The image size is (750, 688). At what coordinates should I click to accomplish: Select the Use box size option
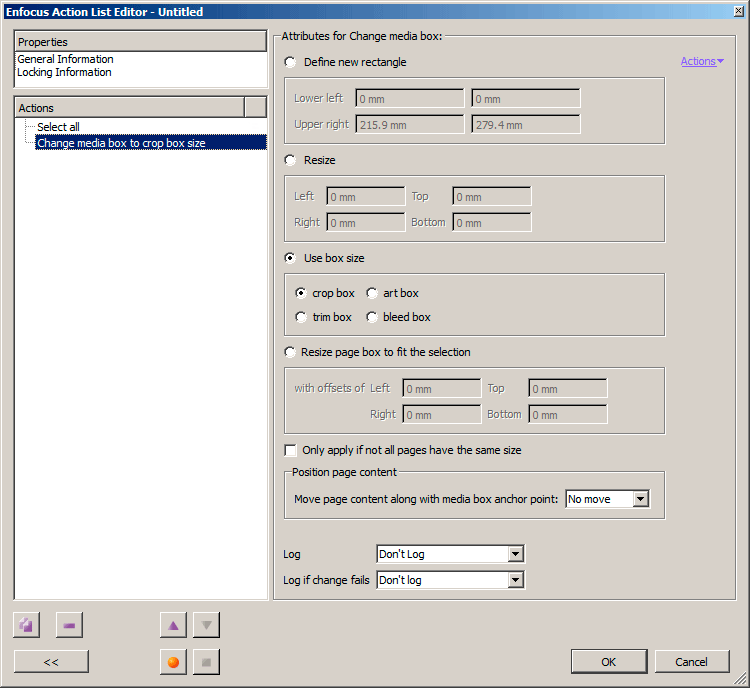(x=290, y=258)
